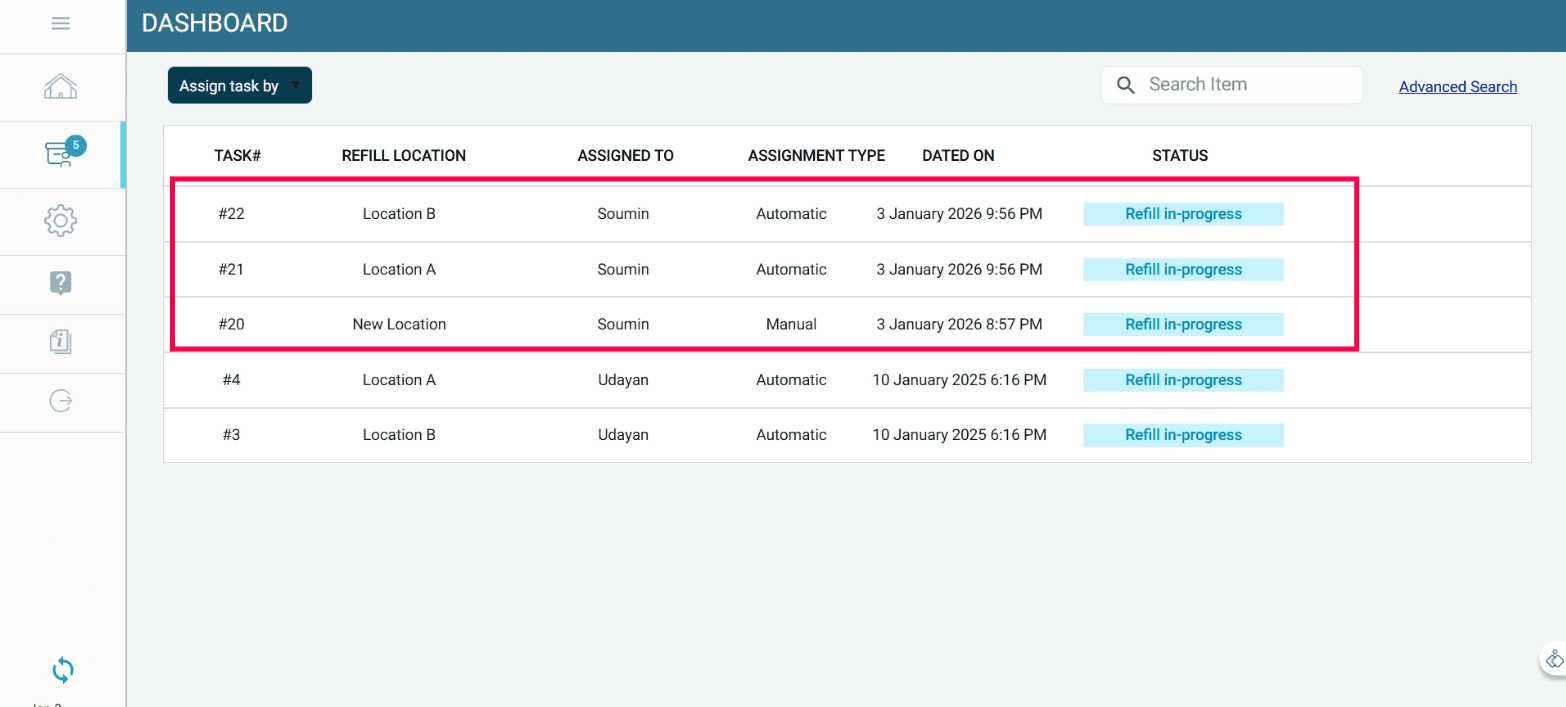Viewport: 1566px width, 707px height.
Task: Click the floating diamond widget icon
Action: pos(1554,660)
